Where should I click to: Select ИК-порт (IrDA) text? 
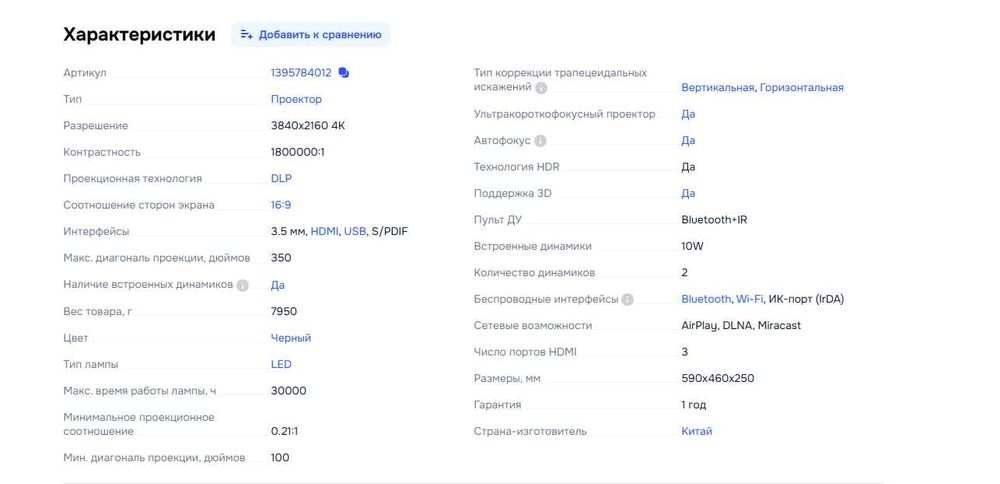click(806, 299)
